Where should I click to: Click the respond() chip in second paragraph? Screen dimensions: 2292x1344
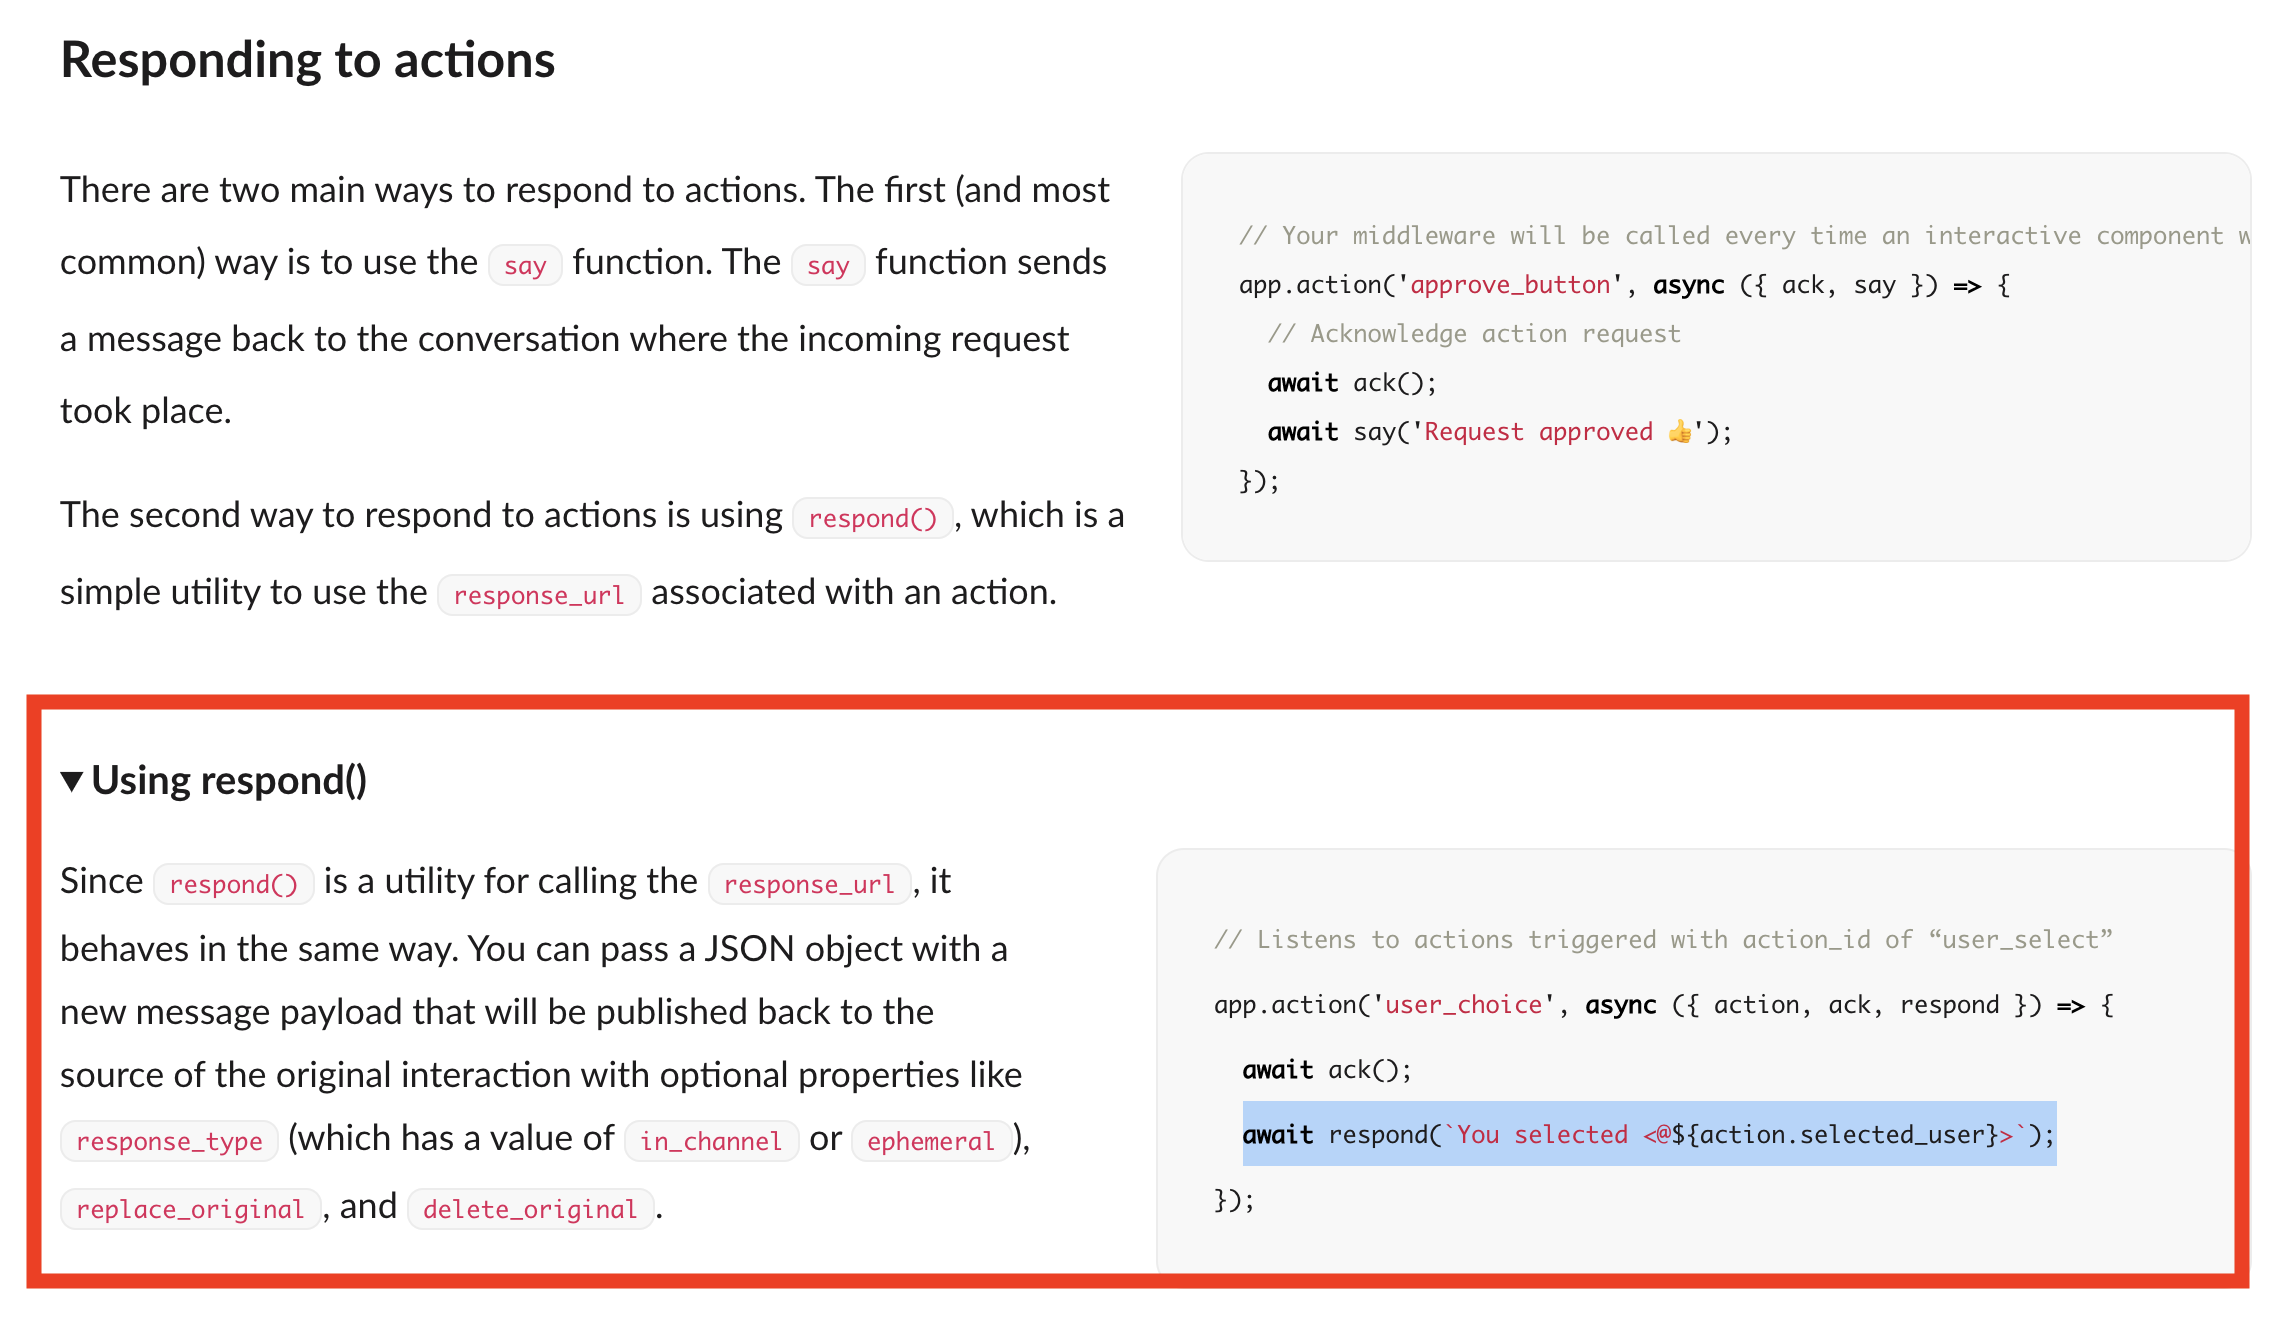[872, 518]
